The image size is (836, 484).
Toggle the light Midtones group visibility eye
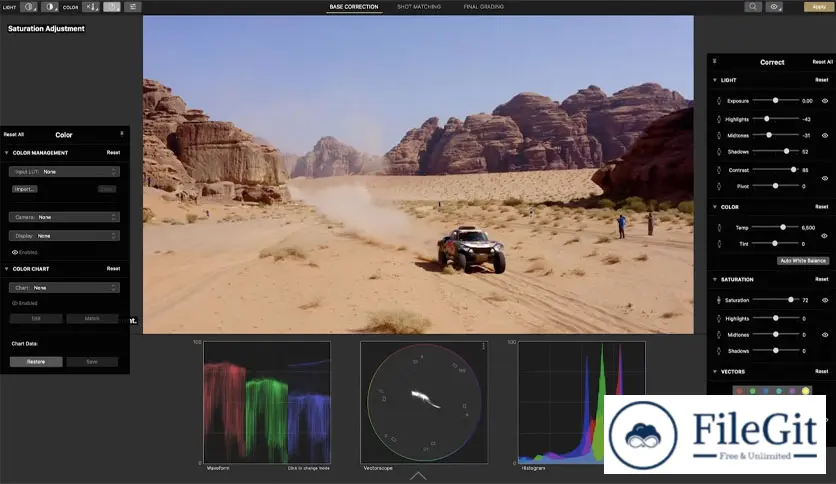point(825,135)
